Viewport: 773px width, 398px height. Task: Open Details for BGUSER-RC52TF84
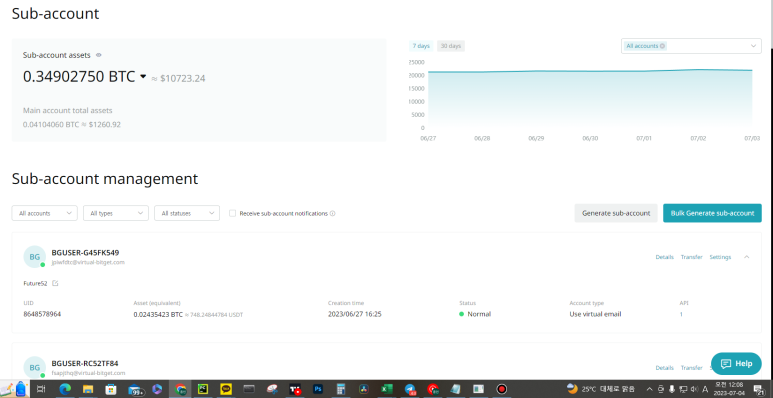click(664, 368)
